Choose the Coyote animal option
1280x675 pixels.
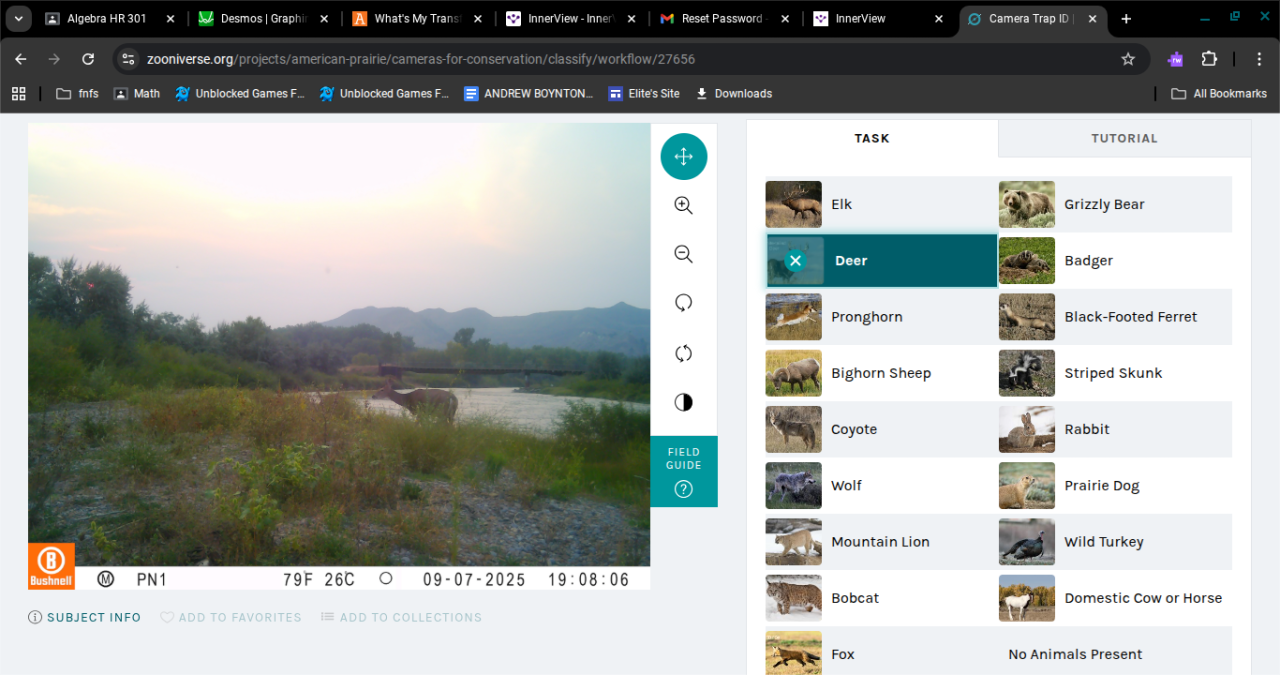881,429
